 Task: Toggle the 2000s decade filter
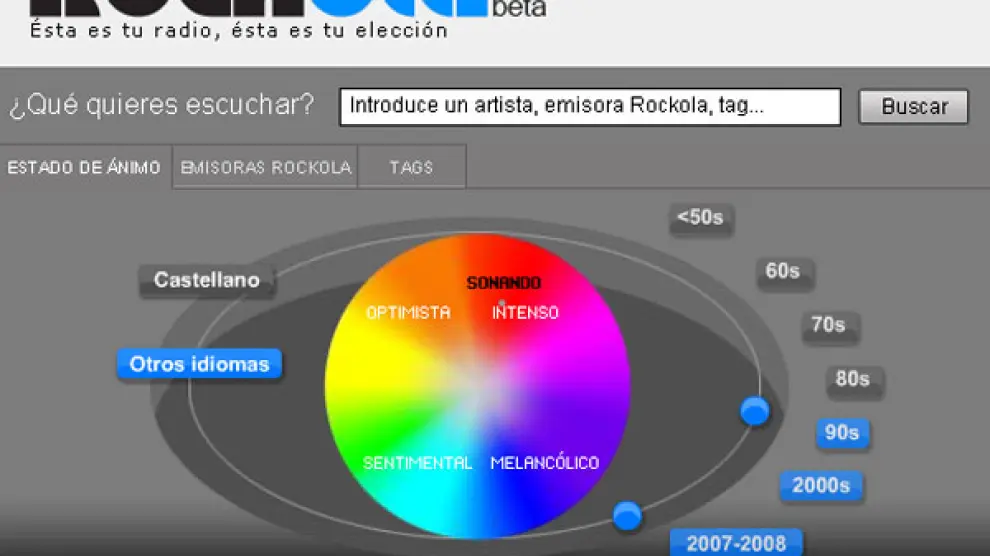[821, 486]
